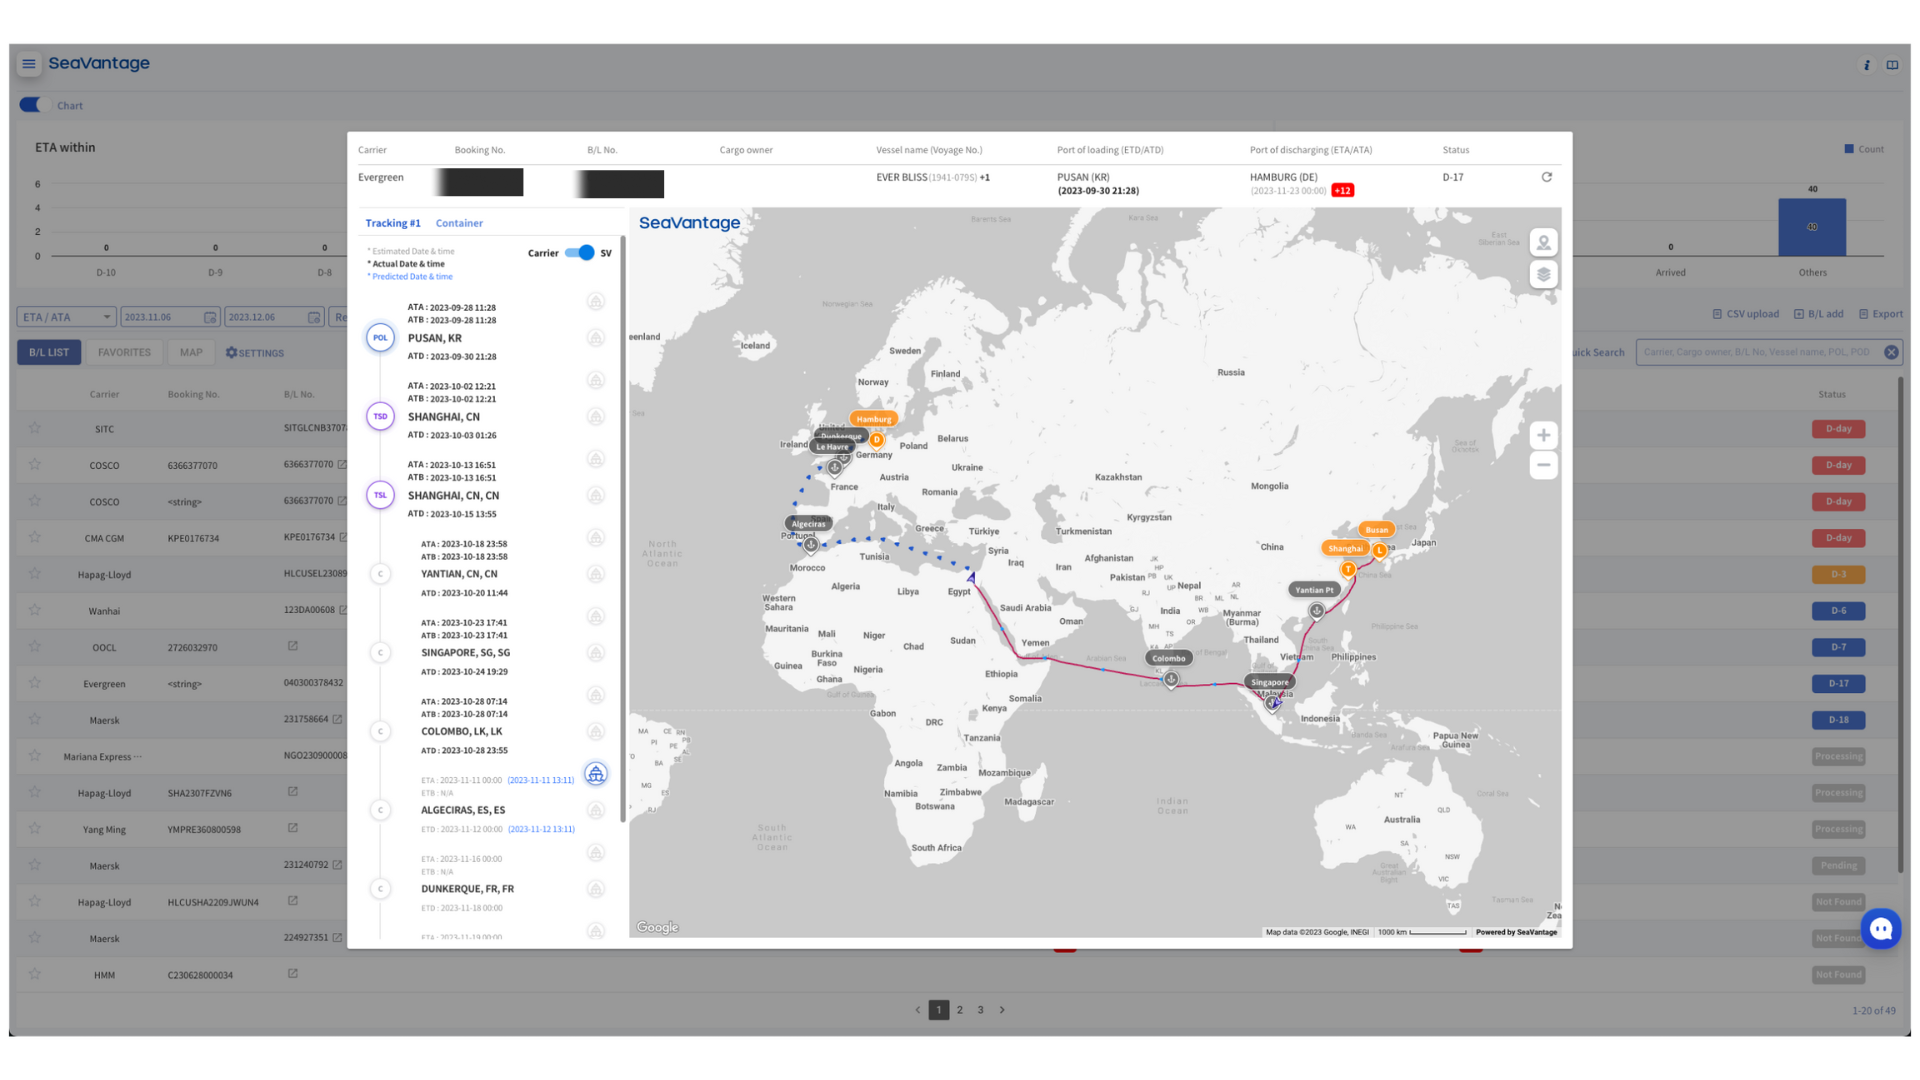Open the chat support bubble icon

coord(1881,929)
